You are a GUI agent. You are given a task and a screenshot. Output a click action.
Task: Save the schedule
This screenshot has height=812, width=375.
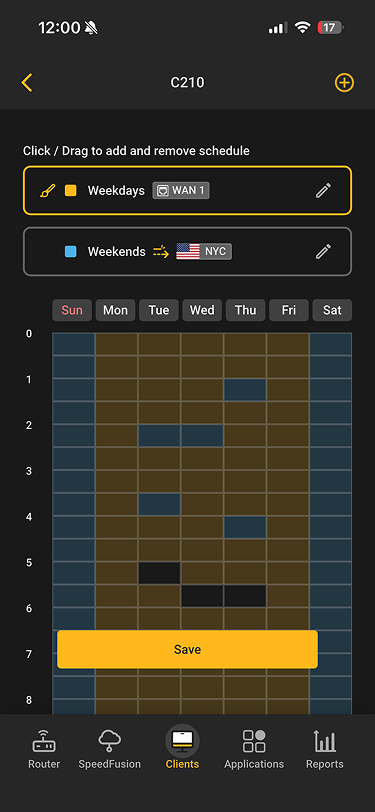(188, 649)
